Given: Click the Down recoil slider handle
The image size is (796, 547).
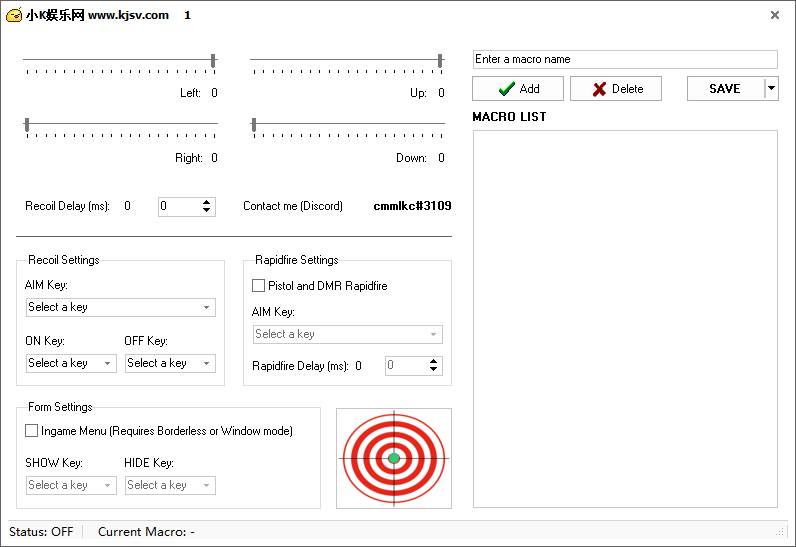Looking at the screenshot, I should click(254, 125).
